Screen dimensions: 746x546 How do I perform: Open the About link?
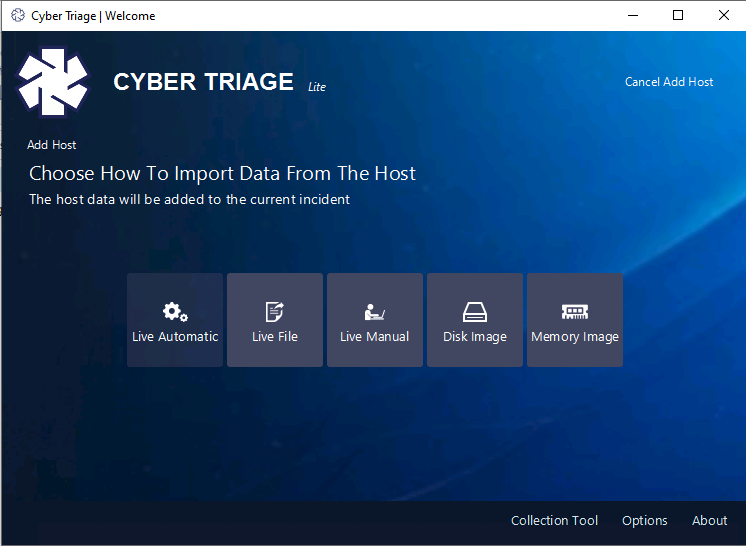point(709,520)
